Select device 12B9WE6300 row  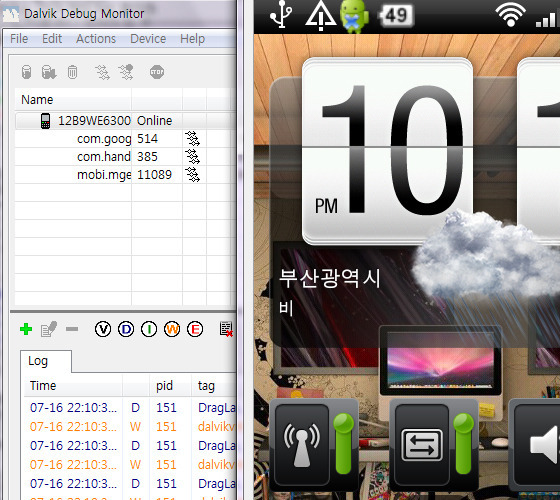(125, 121)
